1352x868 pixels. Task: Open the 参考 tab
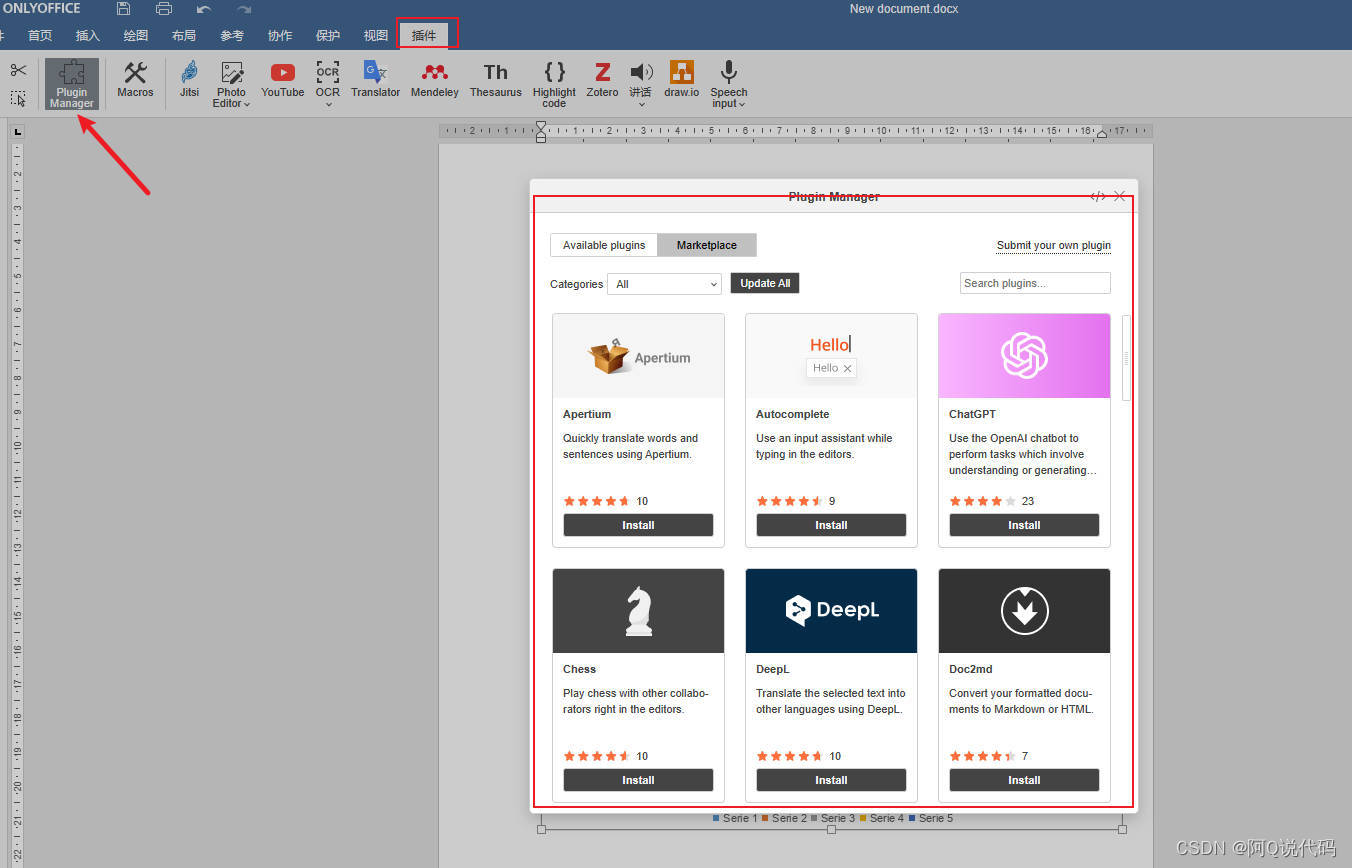[232, 35]
